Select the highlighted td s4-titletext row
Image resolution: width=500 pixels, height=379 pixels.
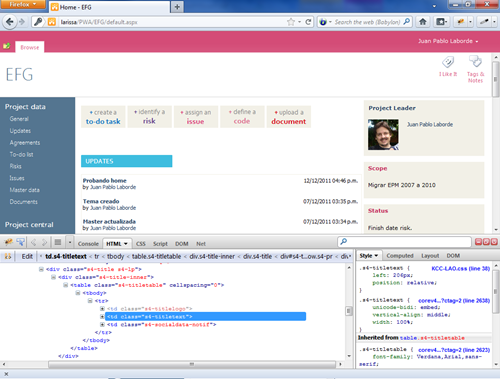tap(206, 317)
